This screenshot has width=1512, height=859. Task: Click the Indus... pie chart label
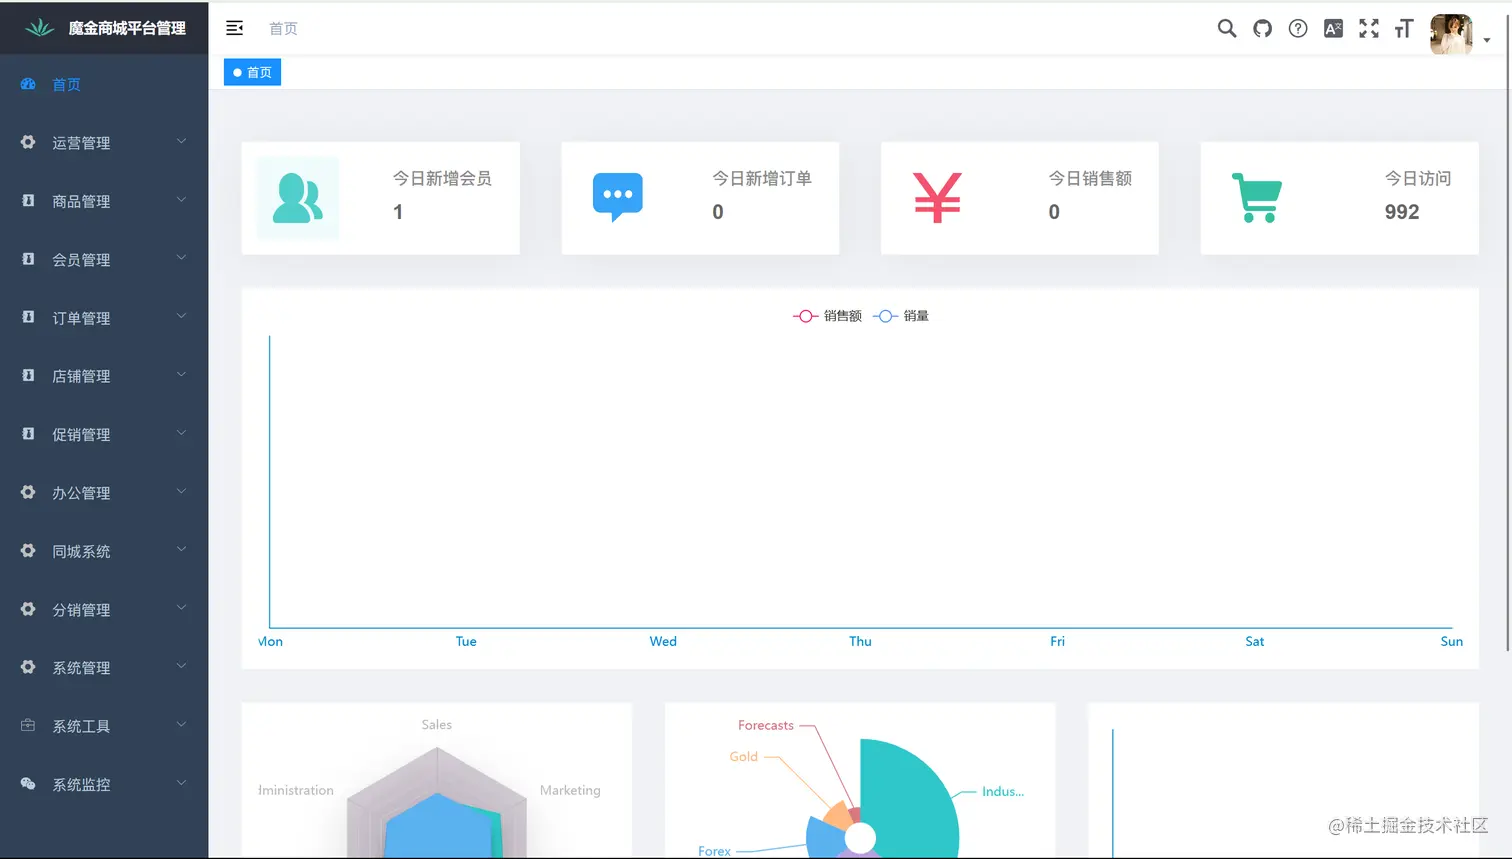(1003, 791)
